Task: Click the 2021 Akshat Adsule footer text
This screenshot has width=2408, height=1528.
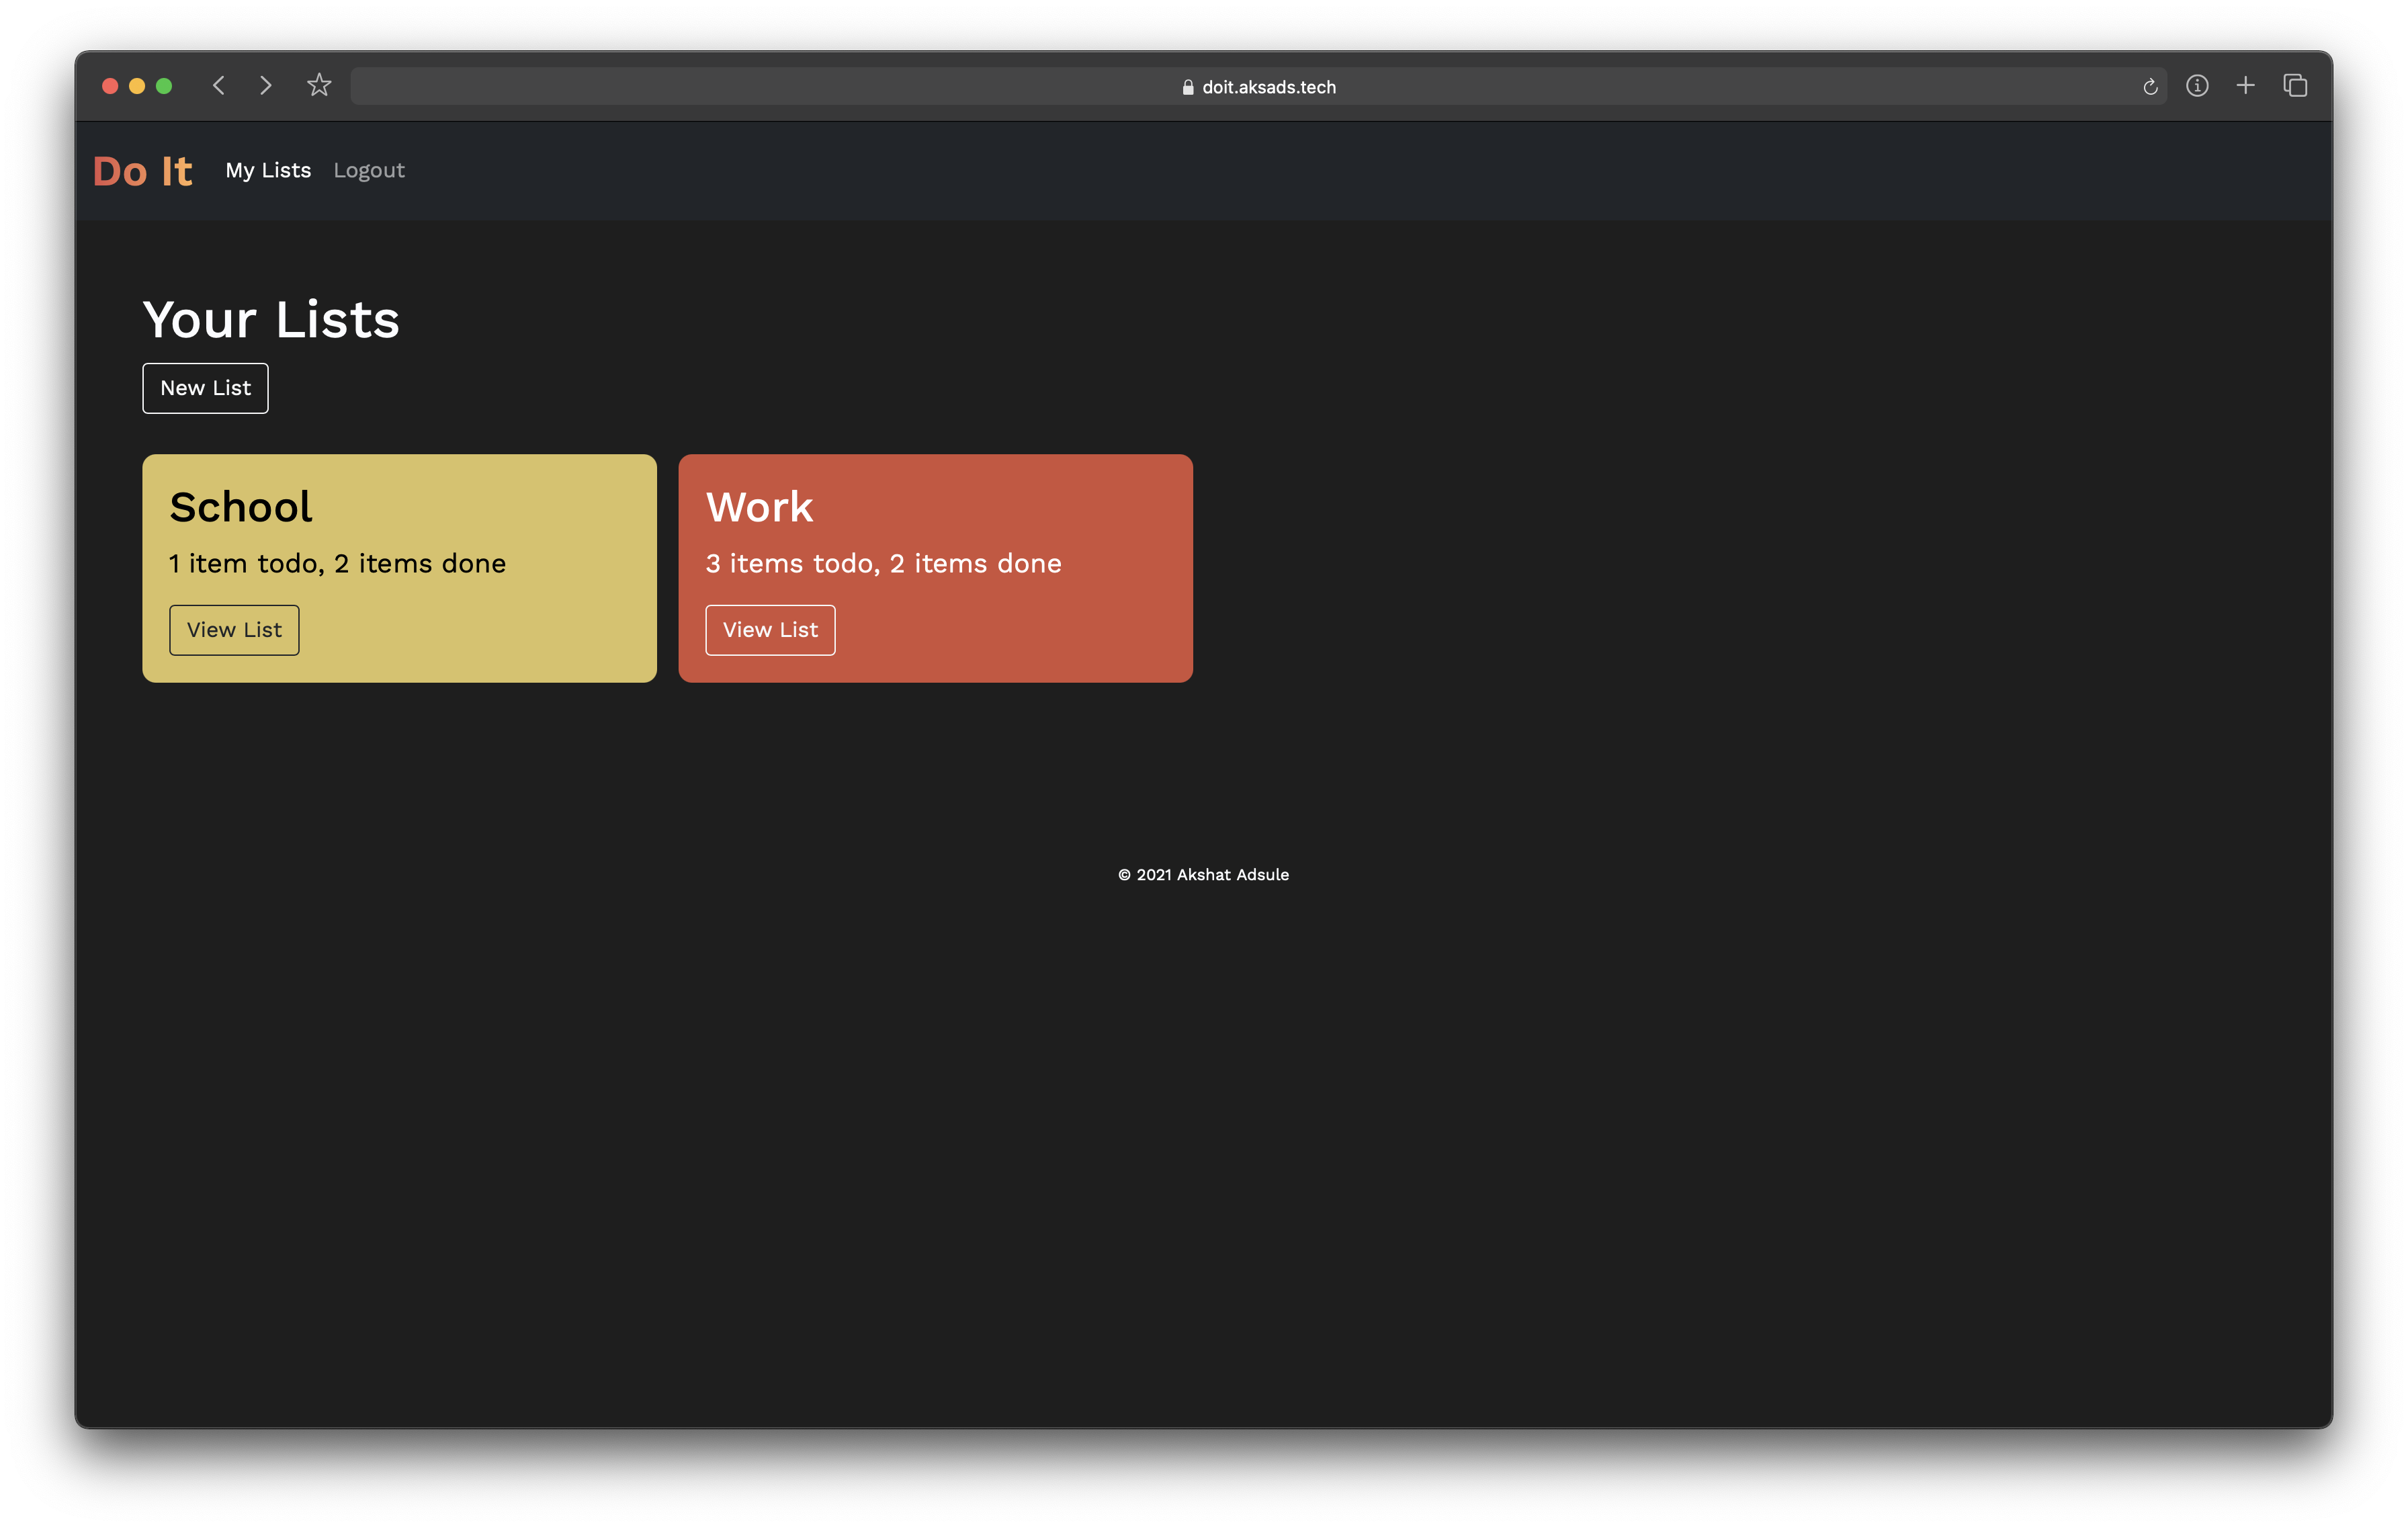Action: pyautogui.click(x=1203, y=875)
